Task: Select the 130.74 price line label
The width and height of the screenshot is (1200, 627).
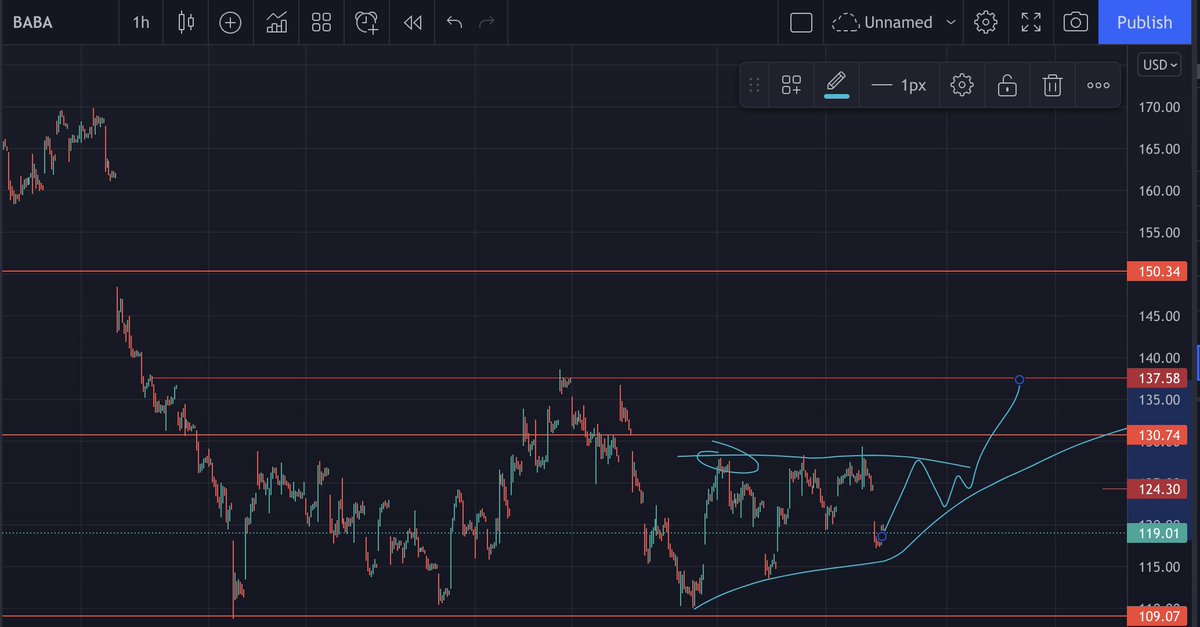Action: coord(1160,436)
